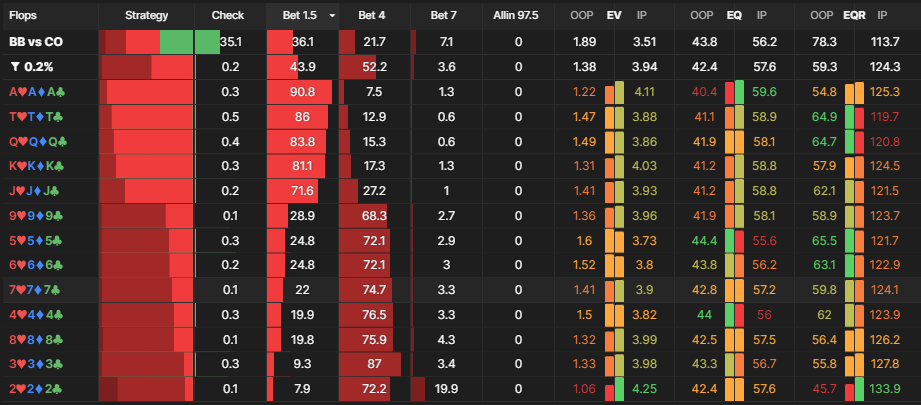Click the 90.8 Bet 1.5 cell
Image resolution: width=921 pixels, height=405 pixels.
pos(302,92)
